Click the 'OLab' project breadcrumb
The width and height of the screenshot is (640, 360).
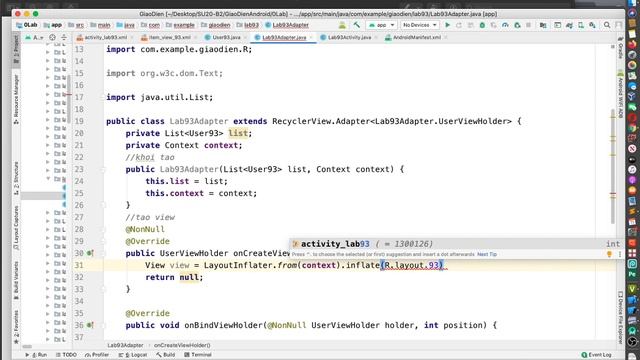27,25
